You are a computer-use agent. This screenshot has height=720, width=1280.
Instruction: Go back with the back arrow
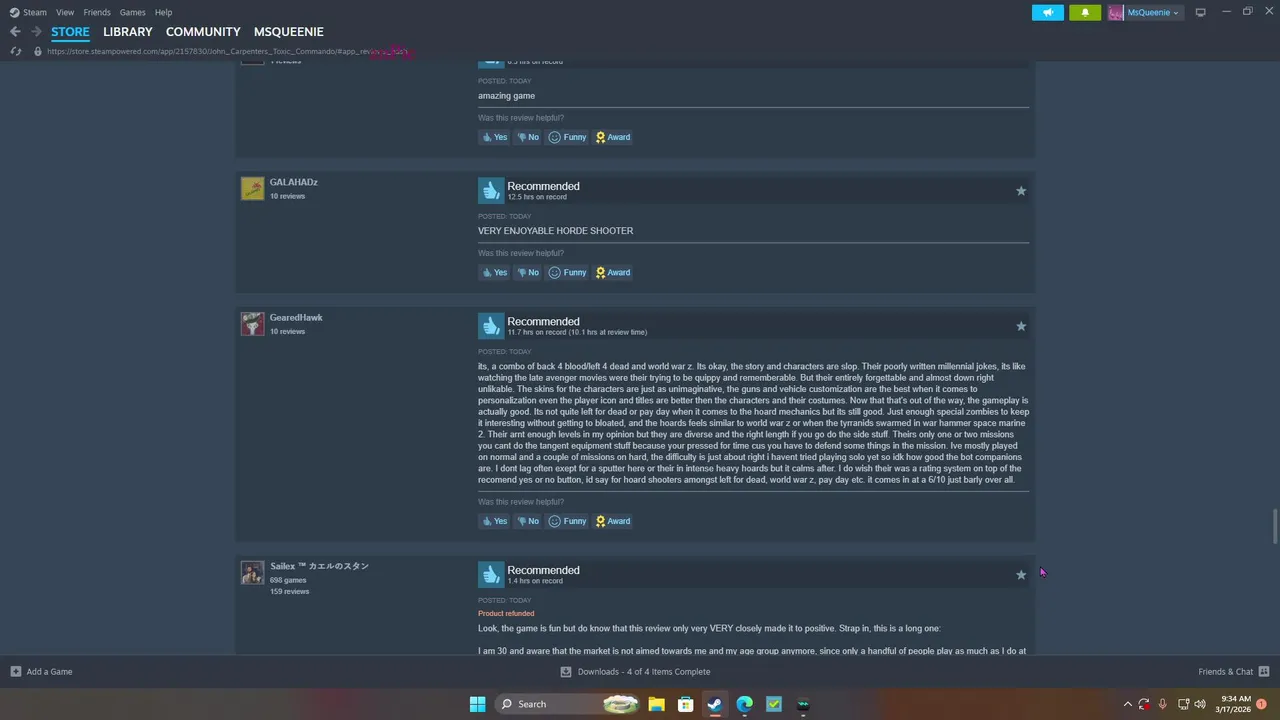coord(15,32)
